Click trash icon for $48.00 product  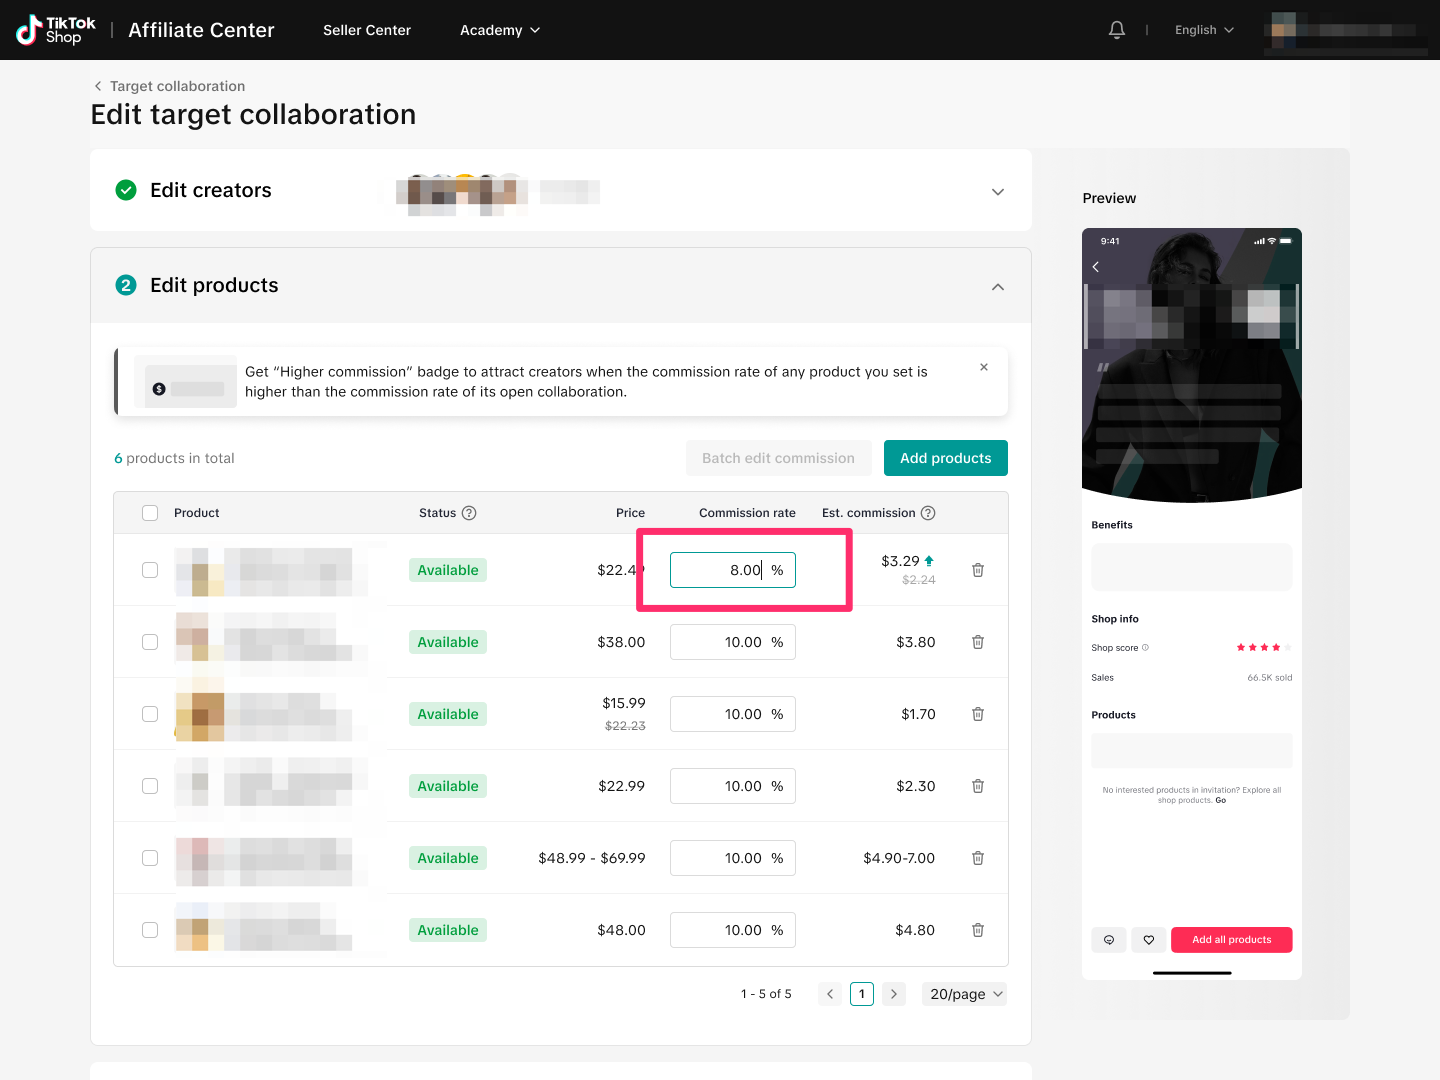[x=978, y=930]
